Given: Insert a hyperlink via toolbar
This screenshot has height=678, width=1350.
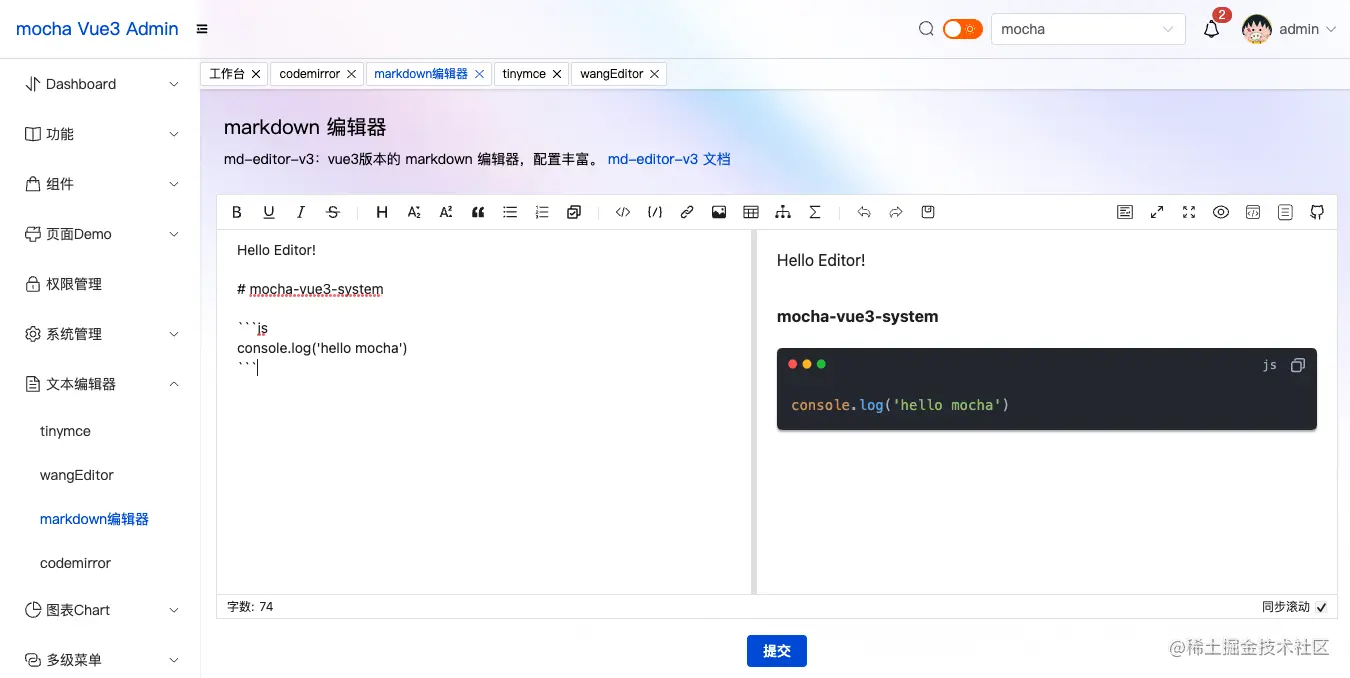Looking at the screenshot, I should pyautogui.click(x=687, y=212).
